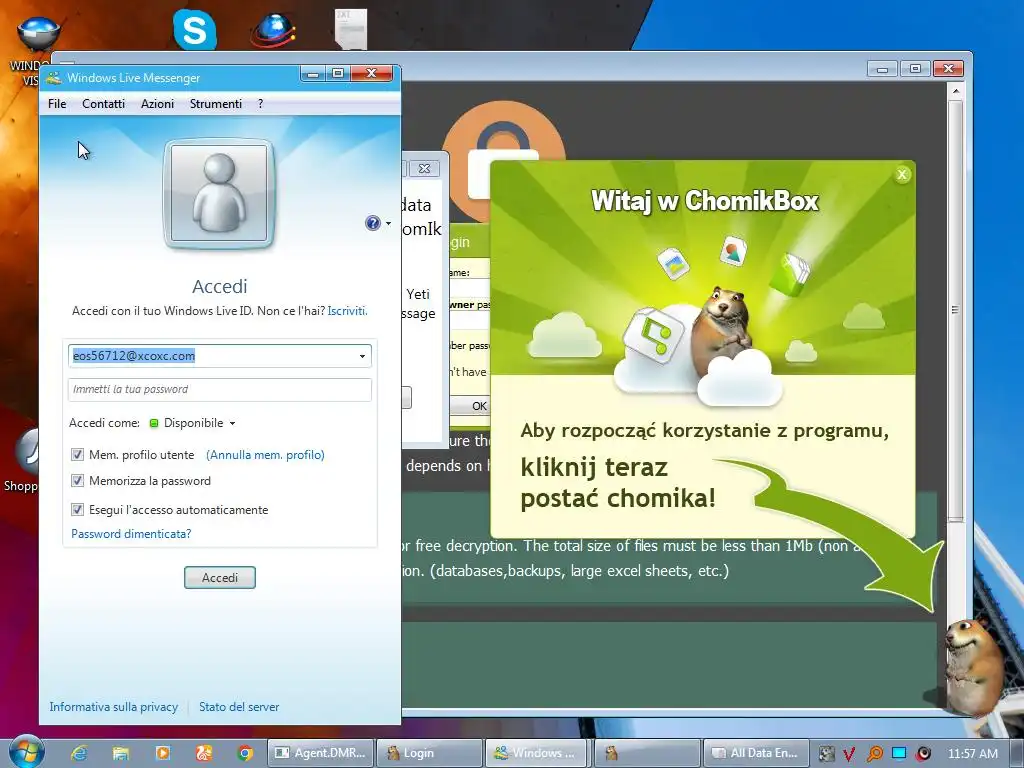Click the background window vertical scrollbar thumb
Image resolution: width=1024 pixels, height=768 pixels.
[955, 310]
